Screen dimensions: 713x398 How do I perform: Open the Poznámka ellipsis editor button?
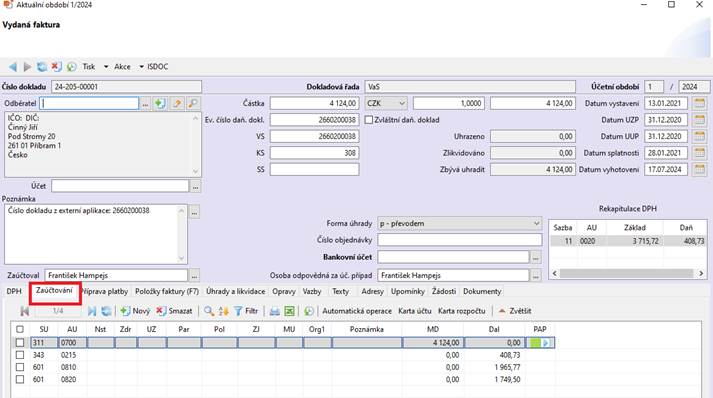coord(194,212)
